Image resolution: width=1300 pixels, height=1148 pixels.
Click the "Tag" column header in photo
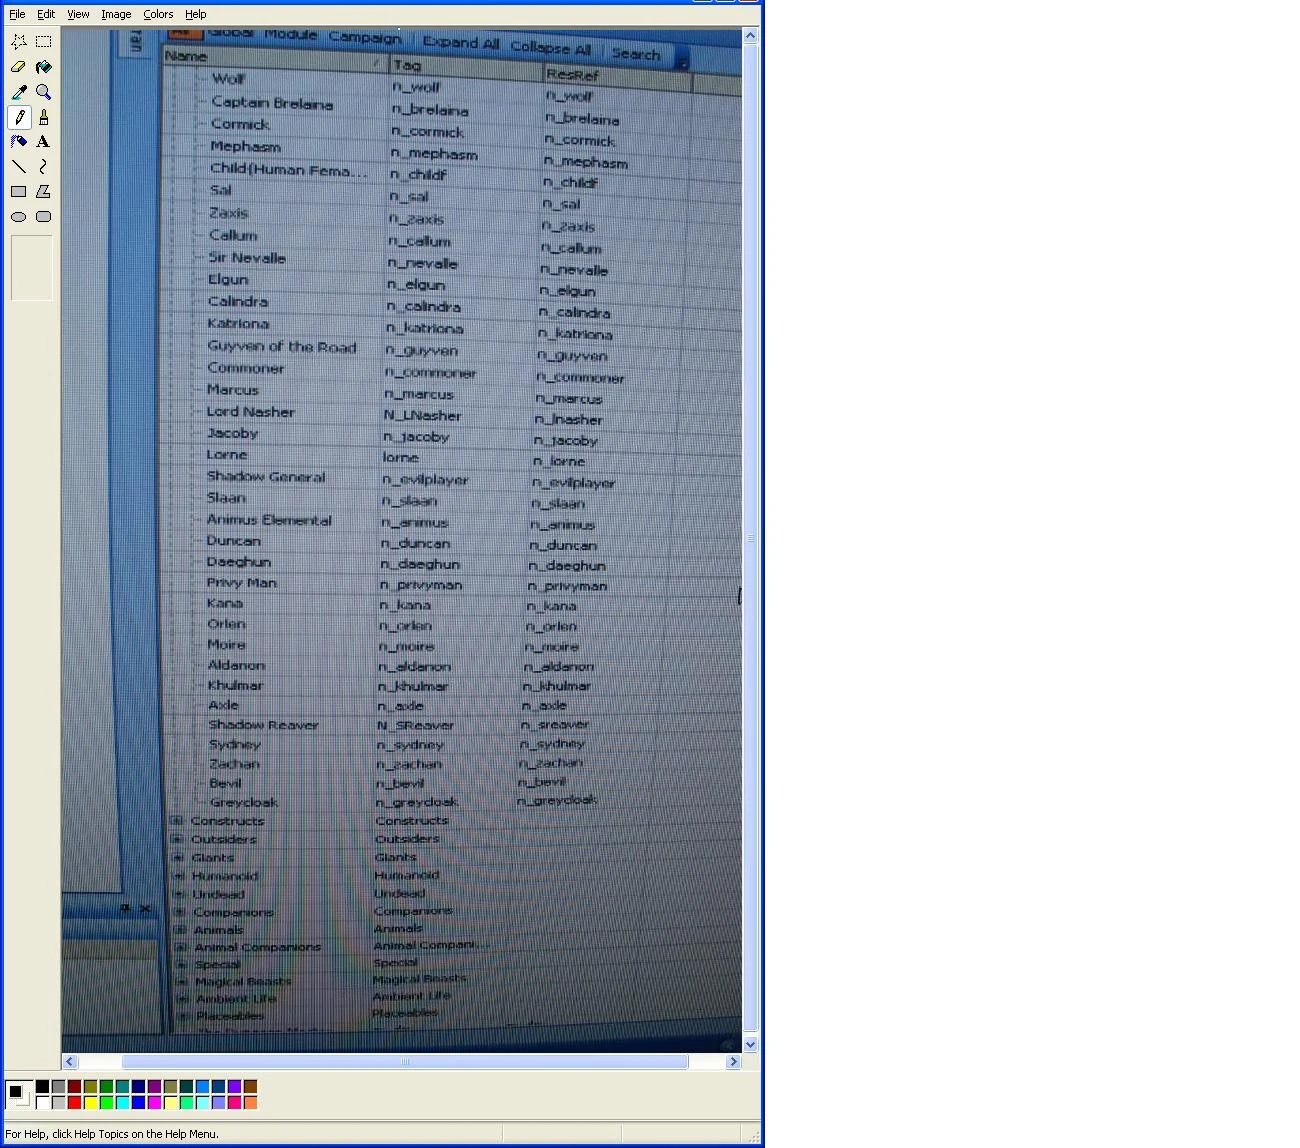(466, 68)
